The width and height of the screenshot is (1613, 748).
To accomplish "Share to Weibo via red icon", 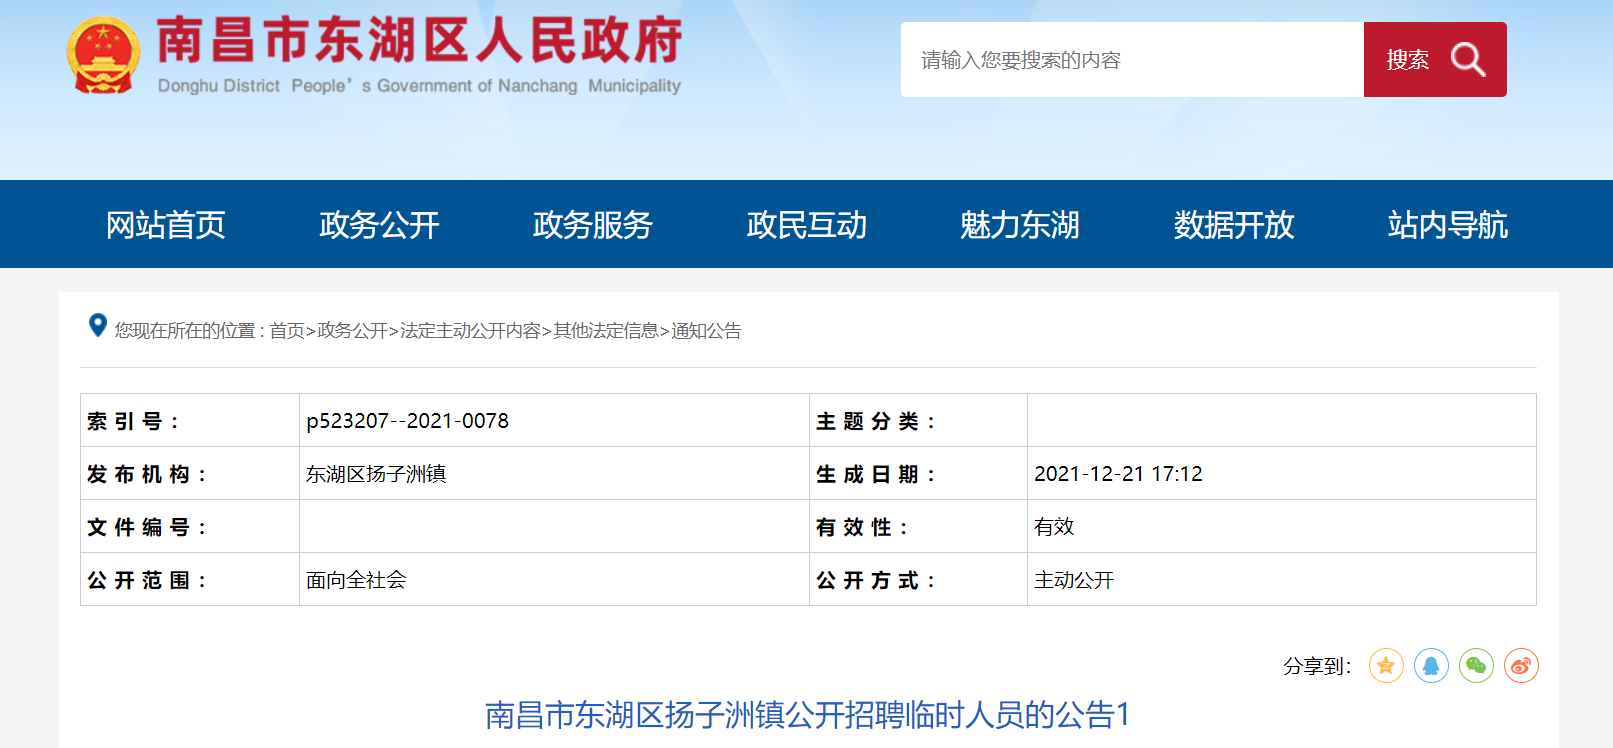I will pos(1521,666).
